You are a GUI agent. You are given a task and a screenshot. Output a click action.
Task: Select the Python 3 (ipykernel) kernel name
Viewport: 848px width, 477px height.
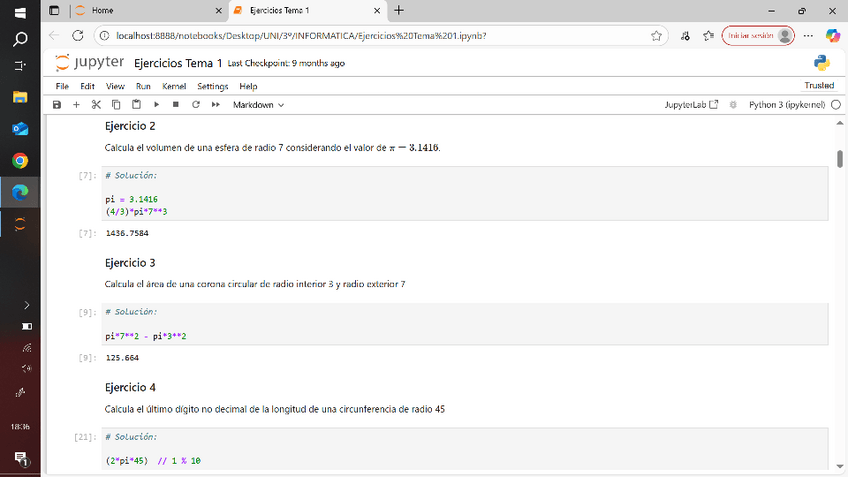pyautogui.click(x=787, y=105)
